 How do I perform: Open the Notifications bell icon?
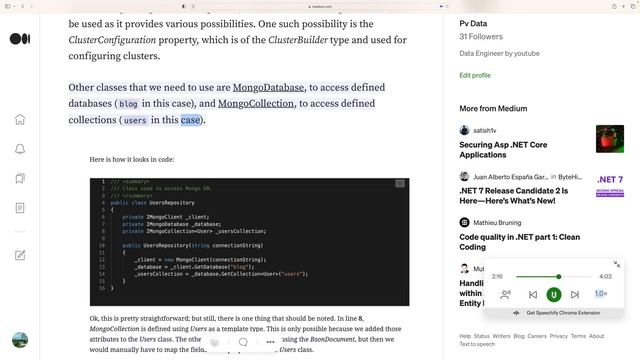click(20, 149)
